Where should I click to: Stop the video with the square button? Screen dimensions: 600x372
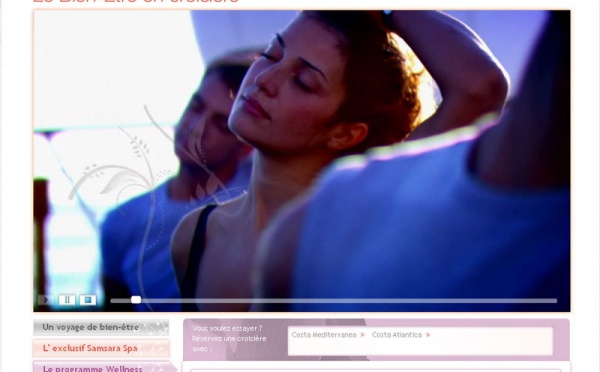[88, 300]
